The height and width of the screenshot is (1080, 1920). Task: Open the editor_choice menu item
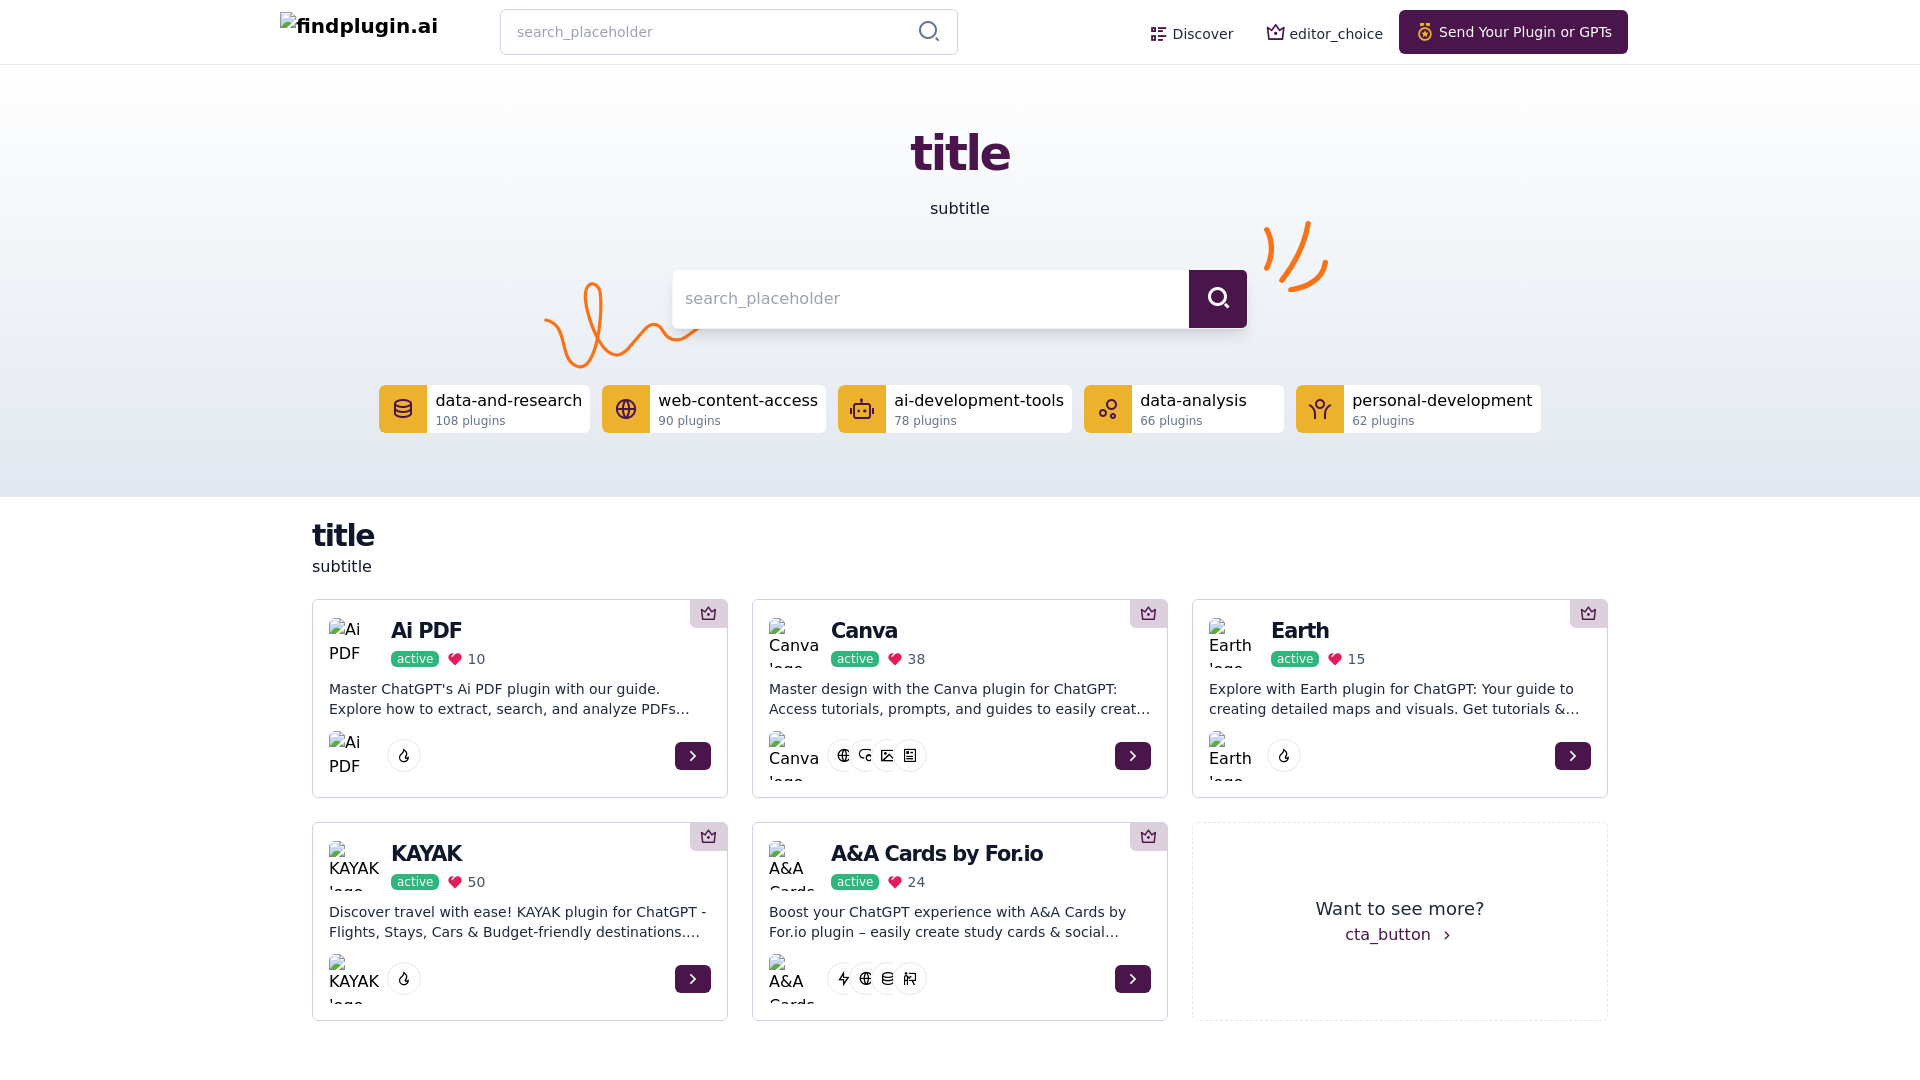coord(1324,34)
